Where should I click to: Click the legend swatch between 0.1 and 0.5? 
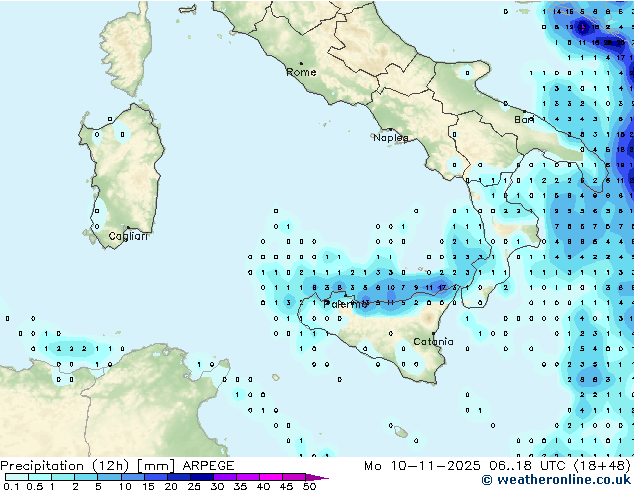(x=17, y=477)
